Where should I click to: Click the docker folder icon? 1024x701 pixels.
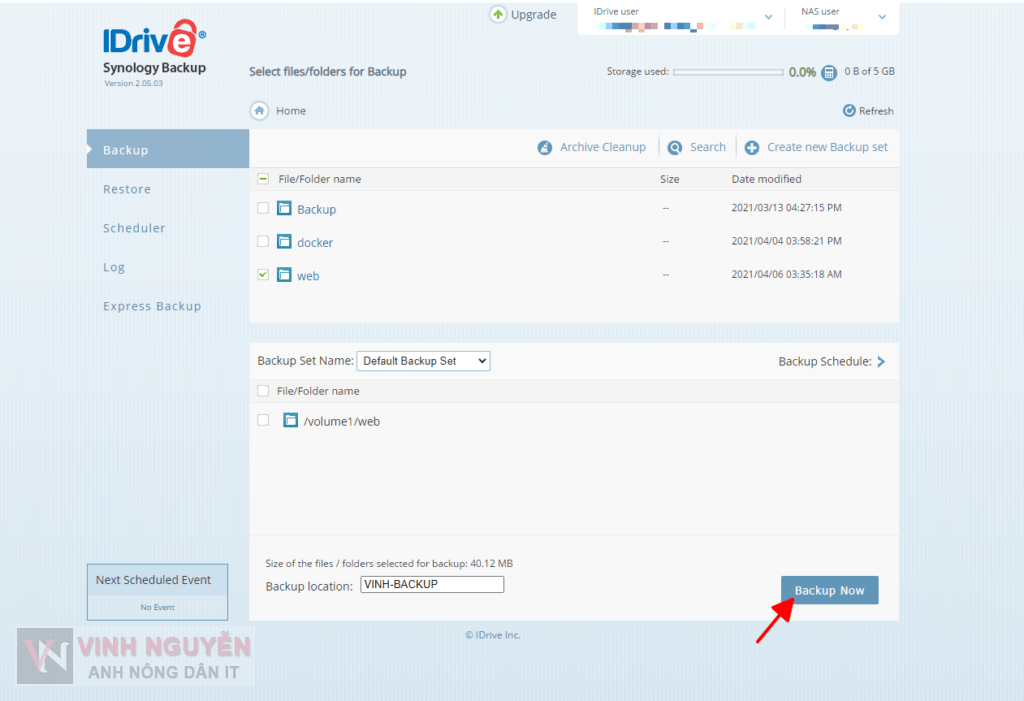[x=284, y=242]
